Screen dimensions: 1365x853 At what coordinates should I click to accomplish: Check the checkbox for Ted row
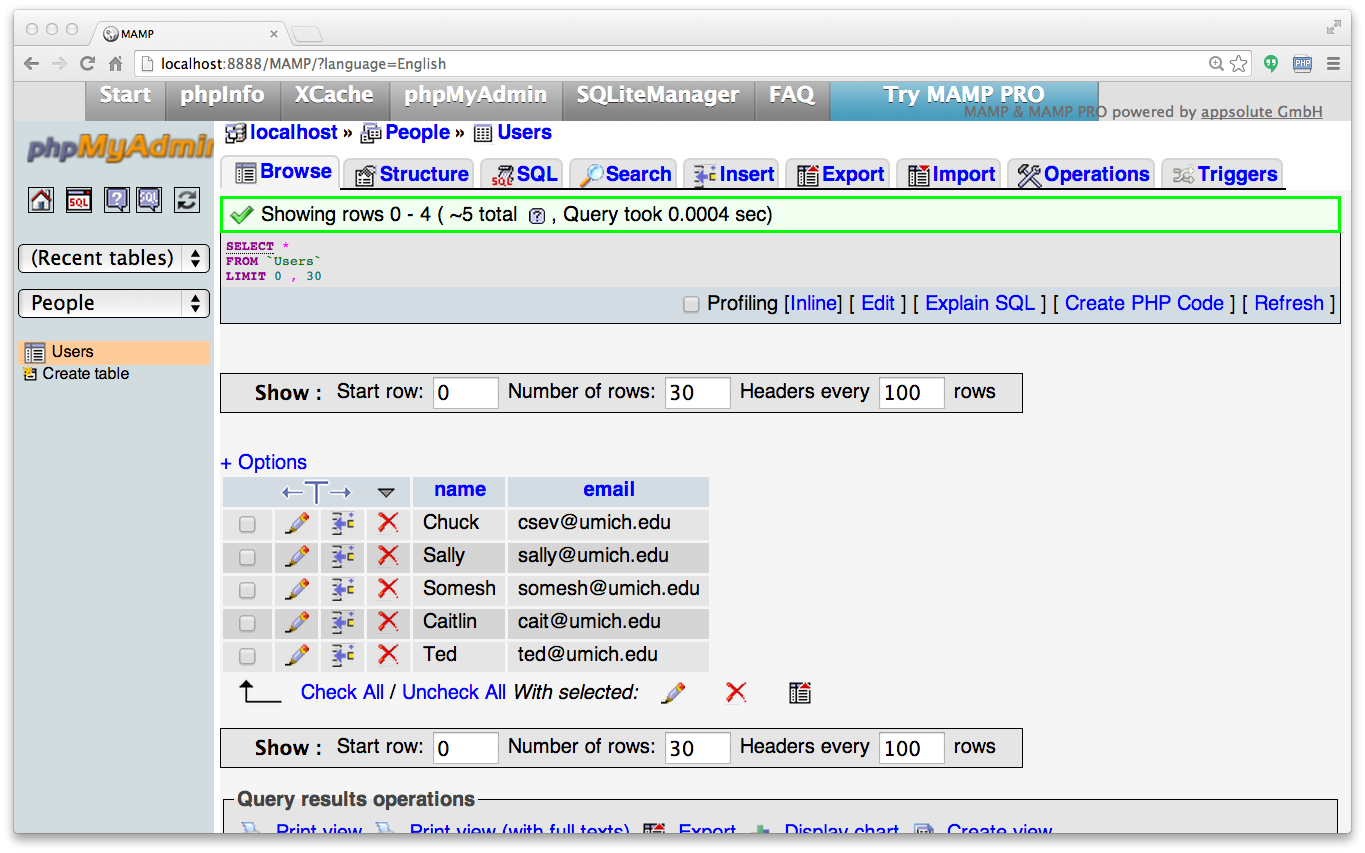point(247,656)
